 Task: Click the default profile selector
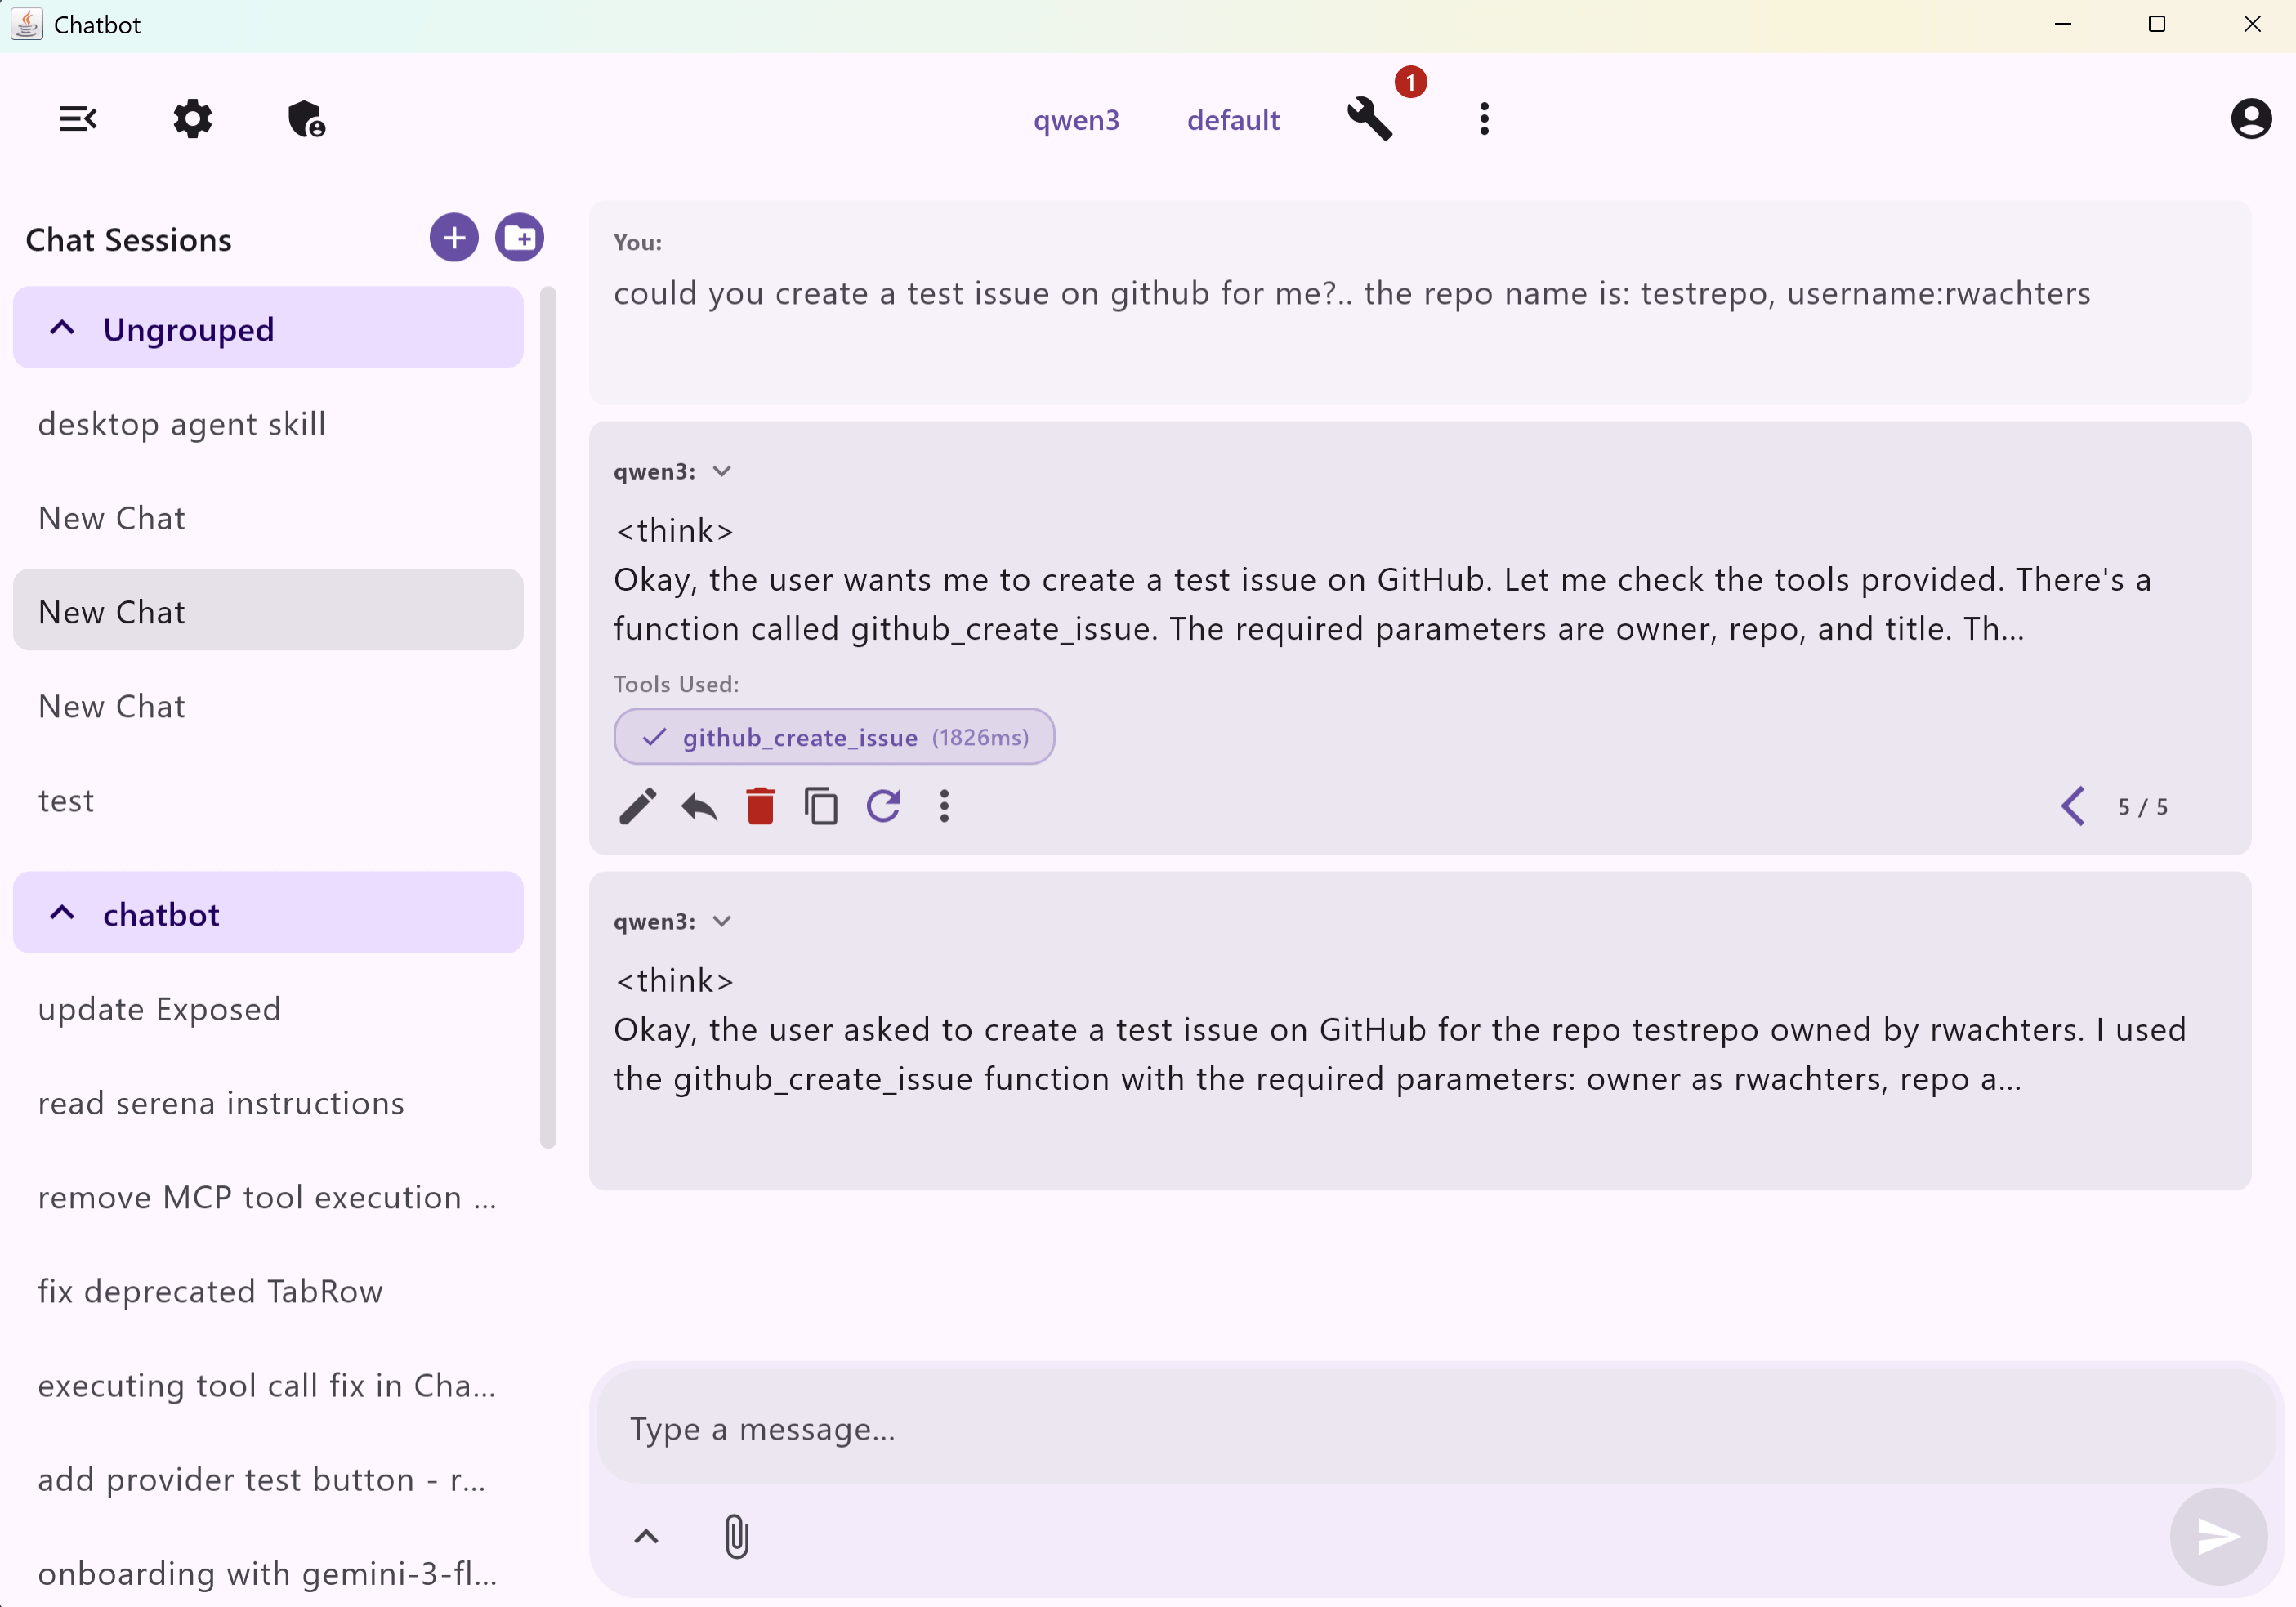(1232, 120)
